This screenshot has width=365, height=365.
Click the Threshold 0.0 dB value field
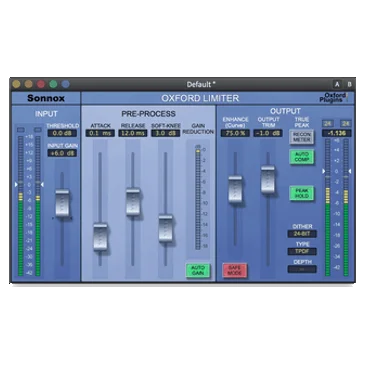62,133
